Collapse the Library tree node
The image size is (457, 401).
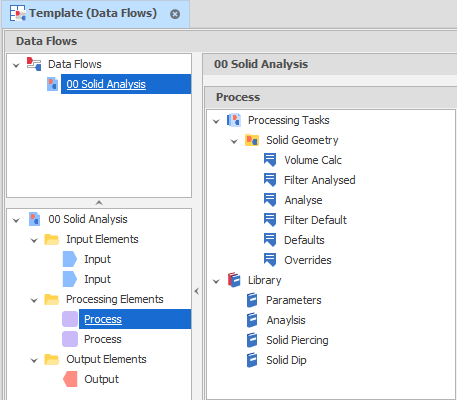216,281
